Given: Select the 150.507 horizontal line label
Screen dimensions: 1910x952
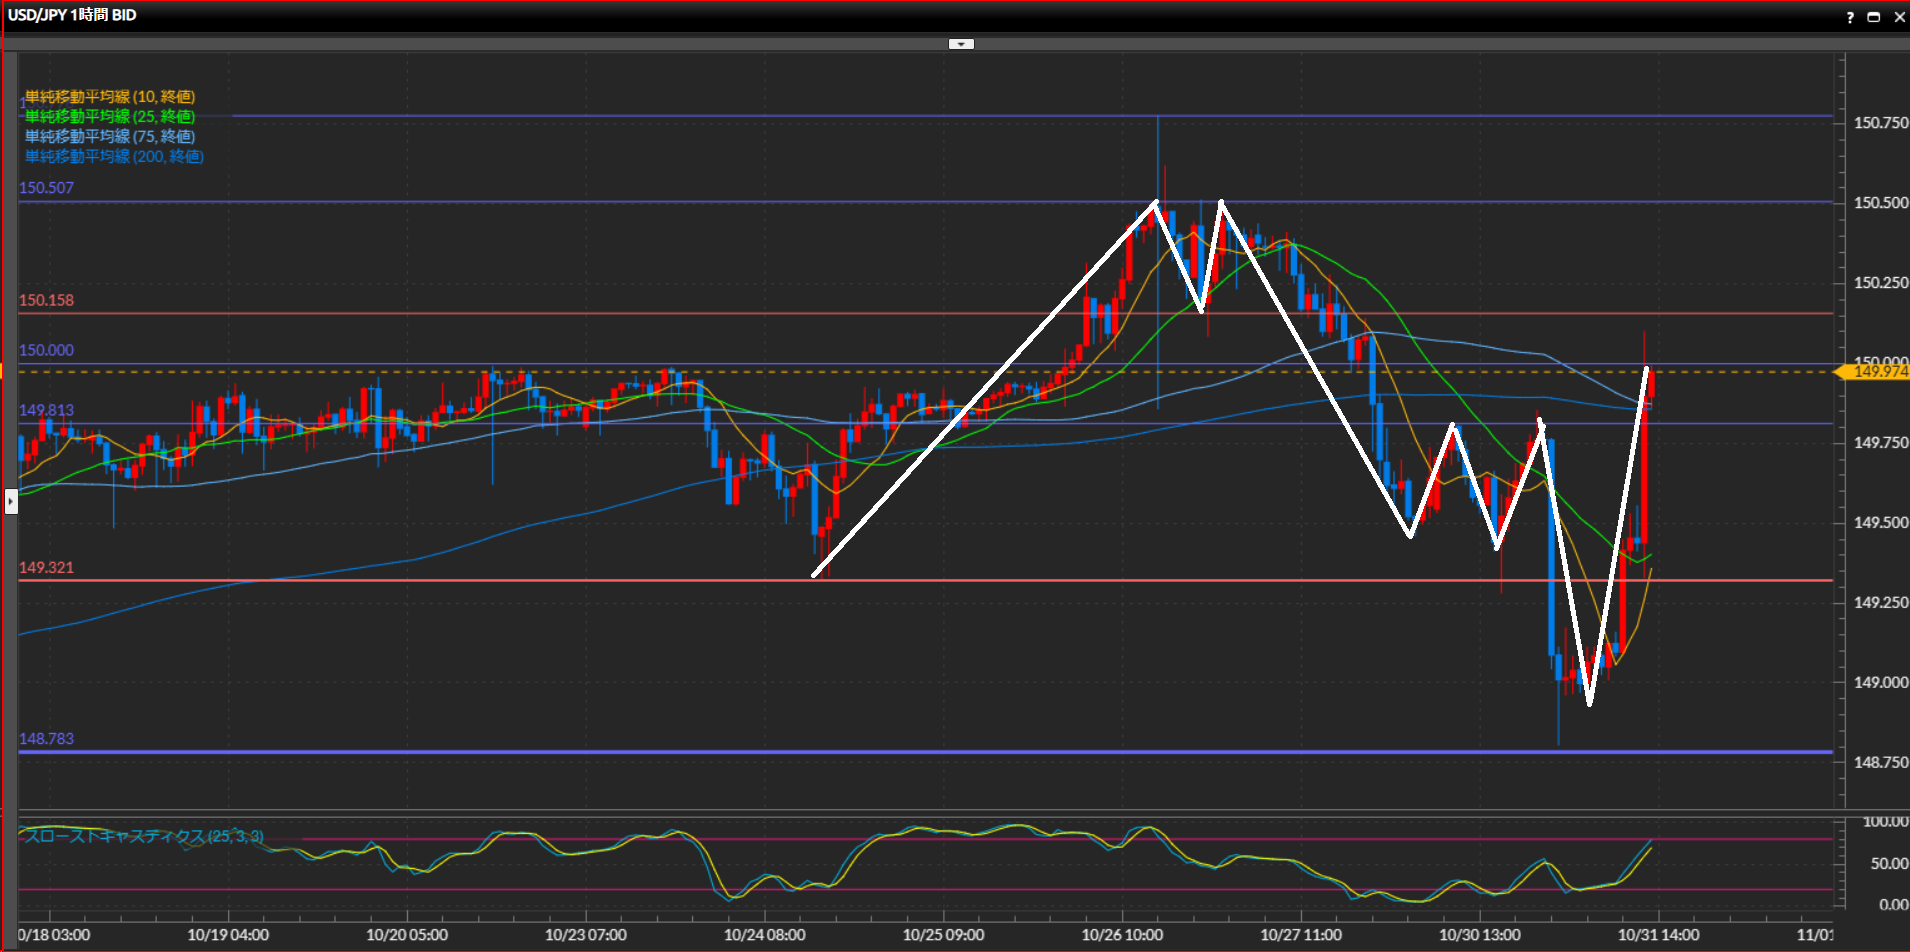Looking at the screenshot, I should (x=46, y=188).
